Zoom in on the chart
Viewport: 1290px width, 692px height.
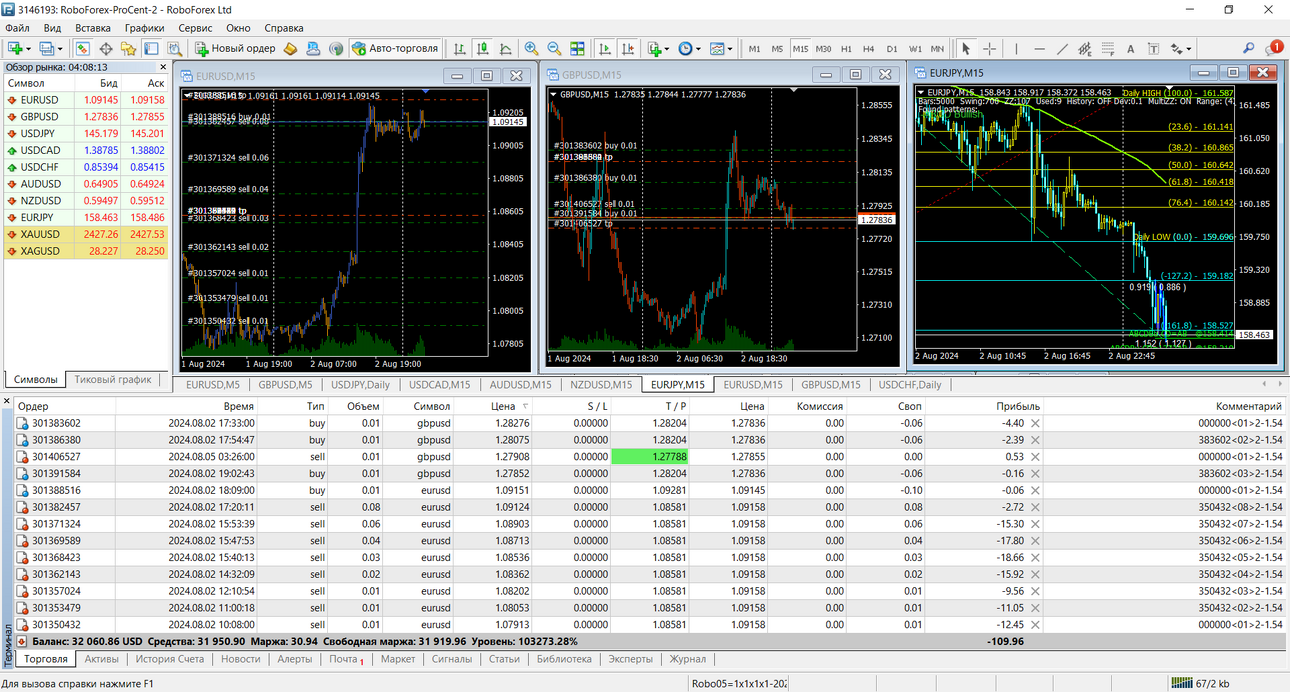pyautogui.click(x=531, y=48)
